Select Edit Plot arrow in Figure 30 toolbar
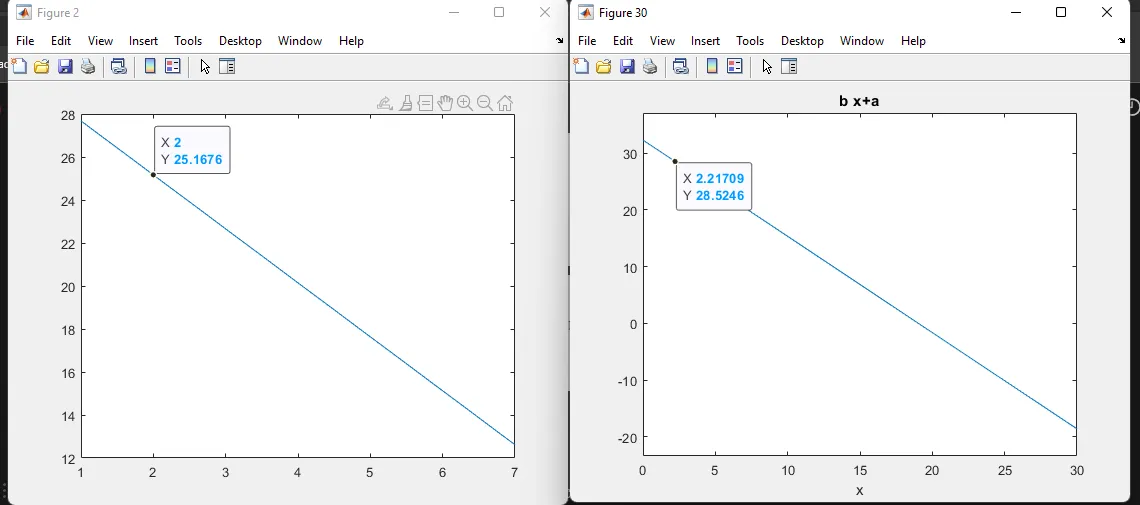 pos(767,67)
